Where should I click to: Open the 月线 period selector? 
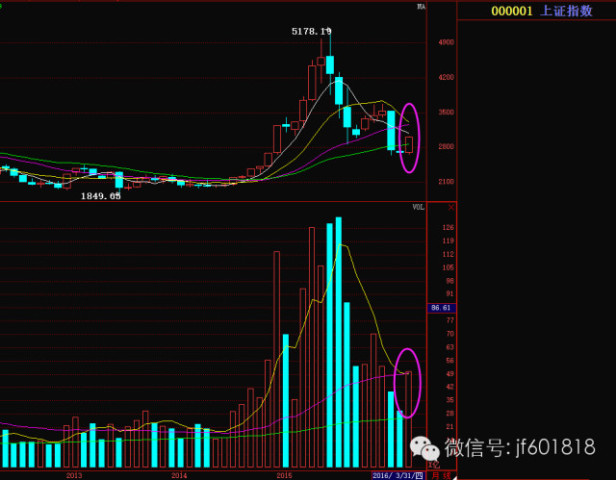coord(441,476)
